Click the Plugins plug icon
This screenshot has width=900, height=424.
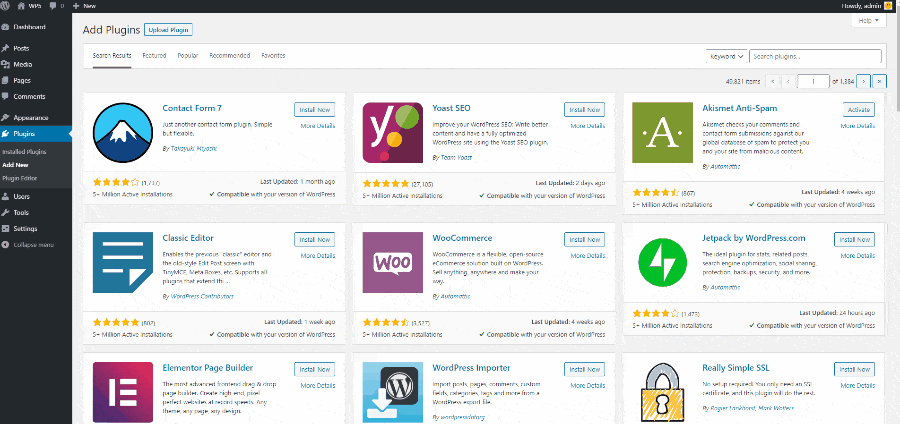(5, 134)
